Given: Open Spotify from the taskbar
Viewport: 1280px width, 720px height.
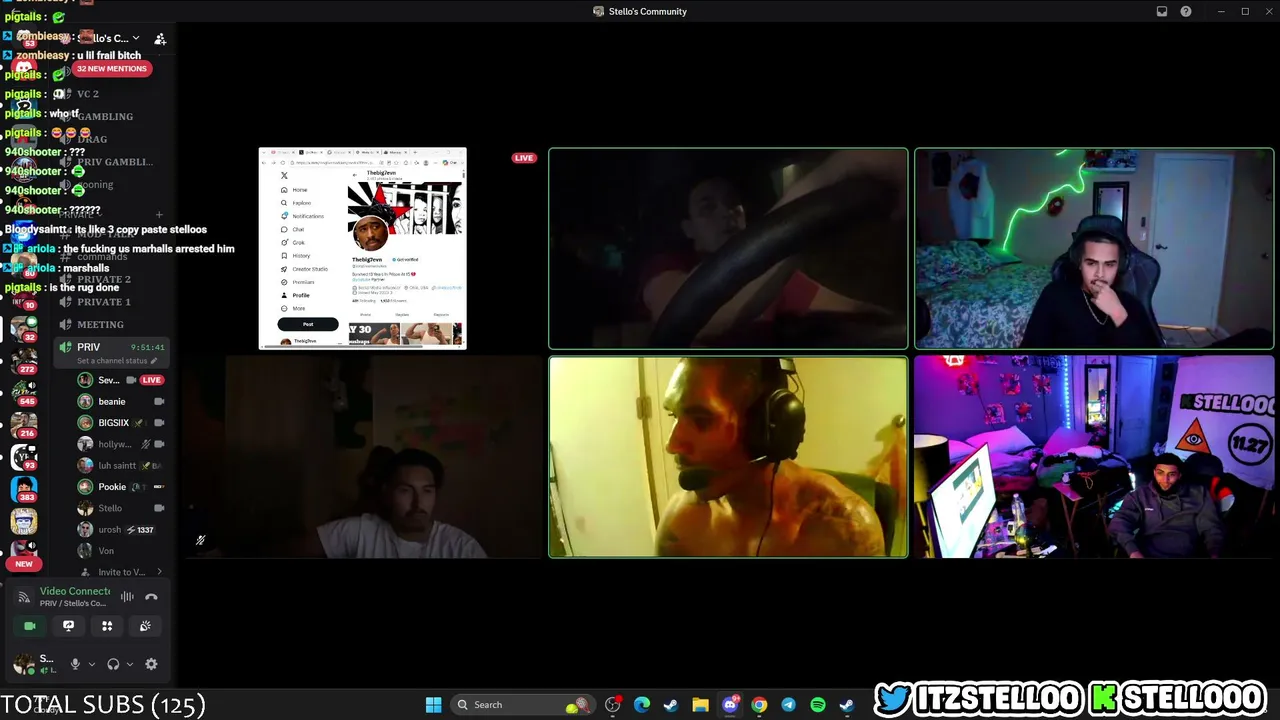Looking at the screenshot, I should pyautogui.click(x=817, y=705).
